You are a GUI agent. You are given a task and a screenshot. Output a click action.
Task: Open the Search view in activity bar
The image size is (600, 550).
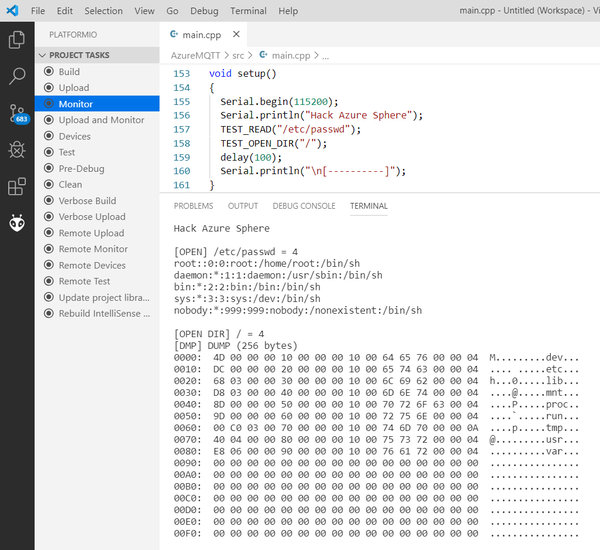[17, 76]
